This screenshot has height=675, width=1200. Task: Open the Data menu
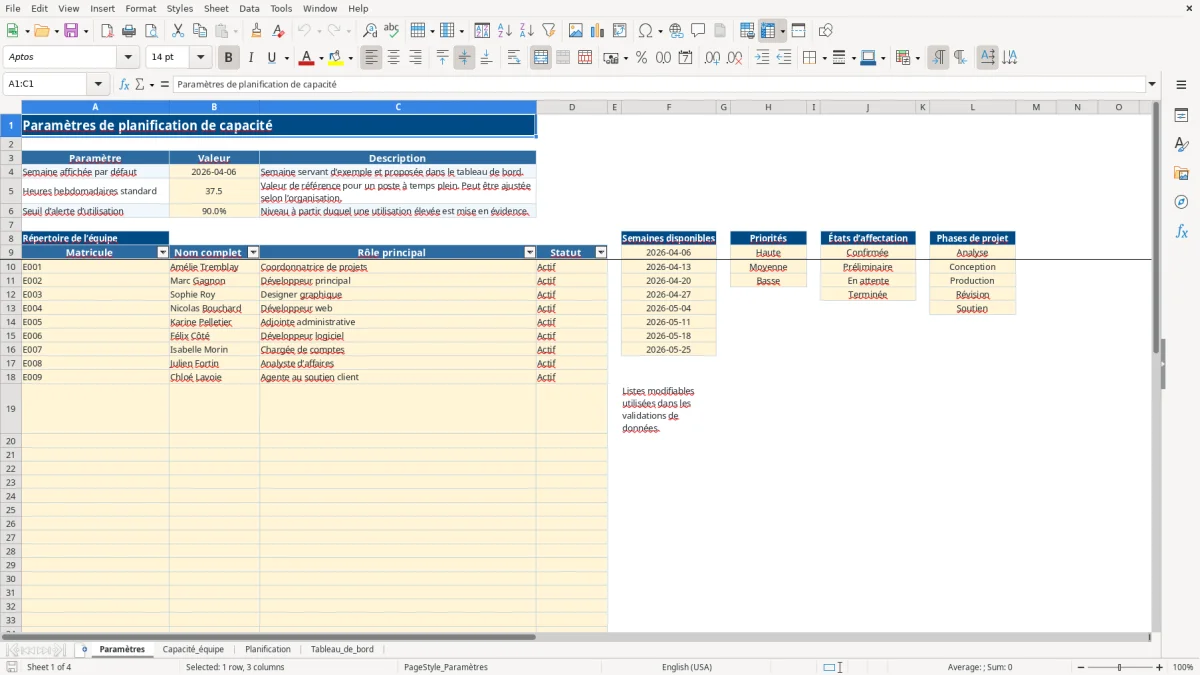[x=249, y=8]
